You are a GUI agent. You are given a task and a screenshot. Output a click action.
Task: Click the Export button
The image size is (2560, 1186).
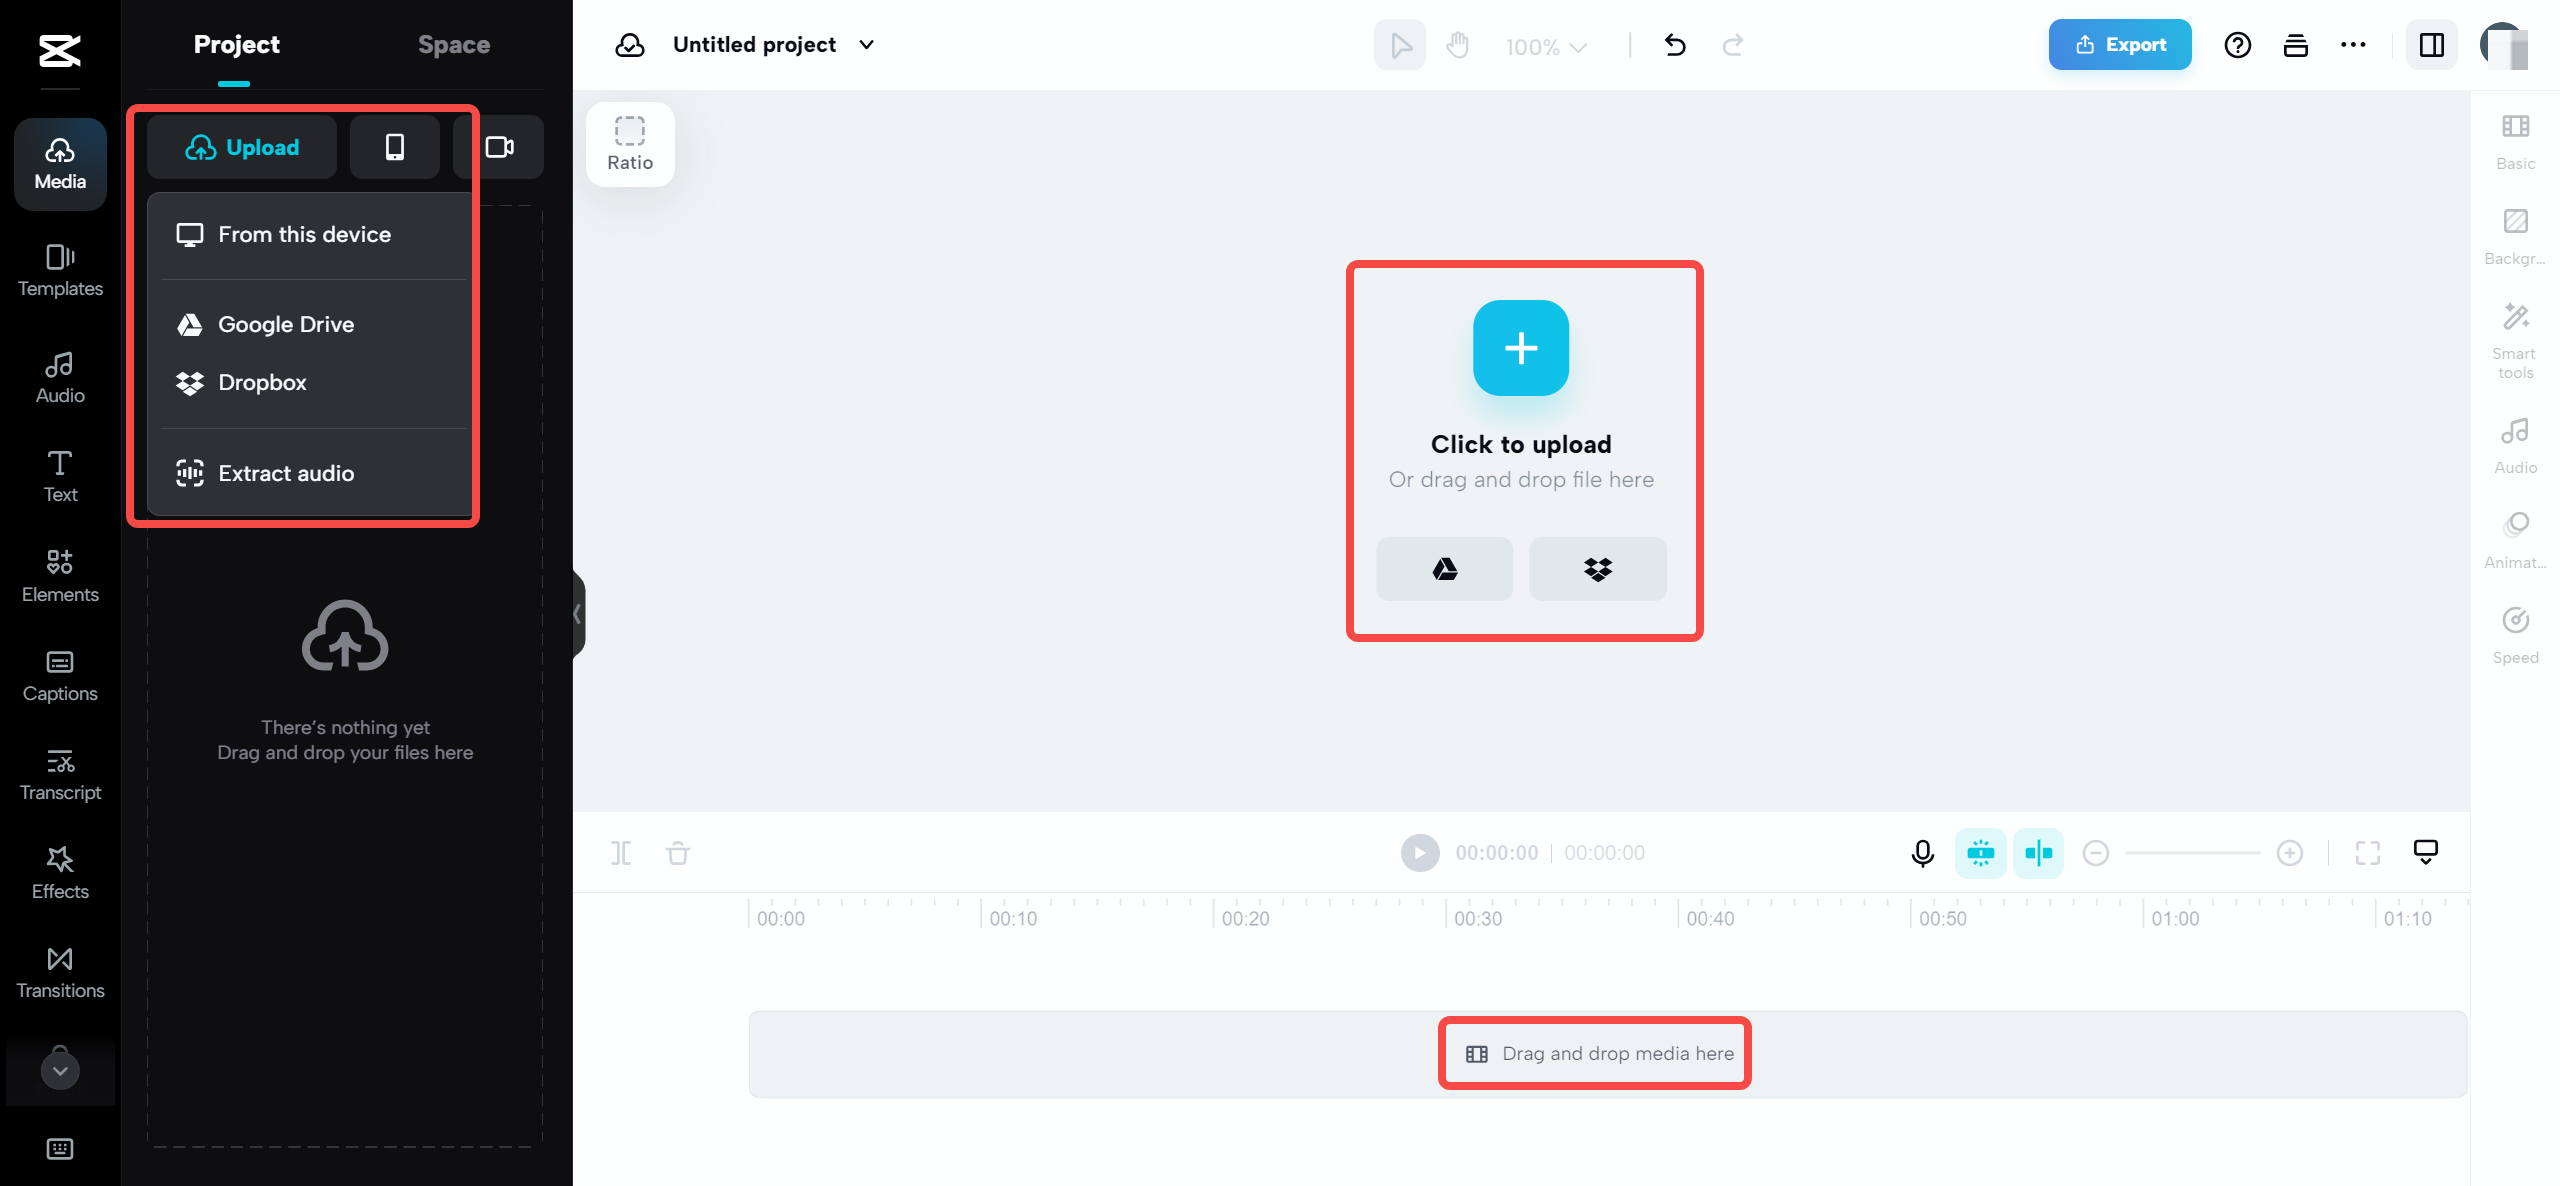(x=2119, y=44)
